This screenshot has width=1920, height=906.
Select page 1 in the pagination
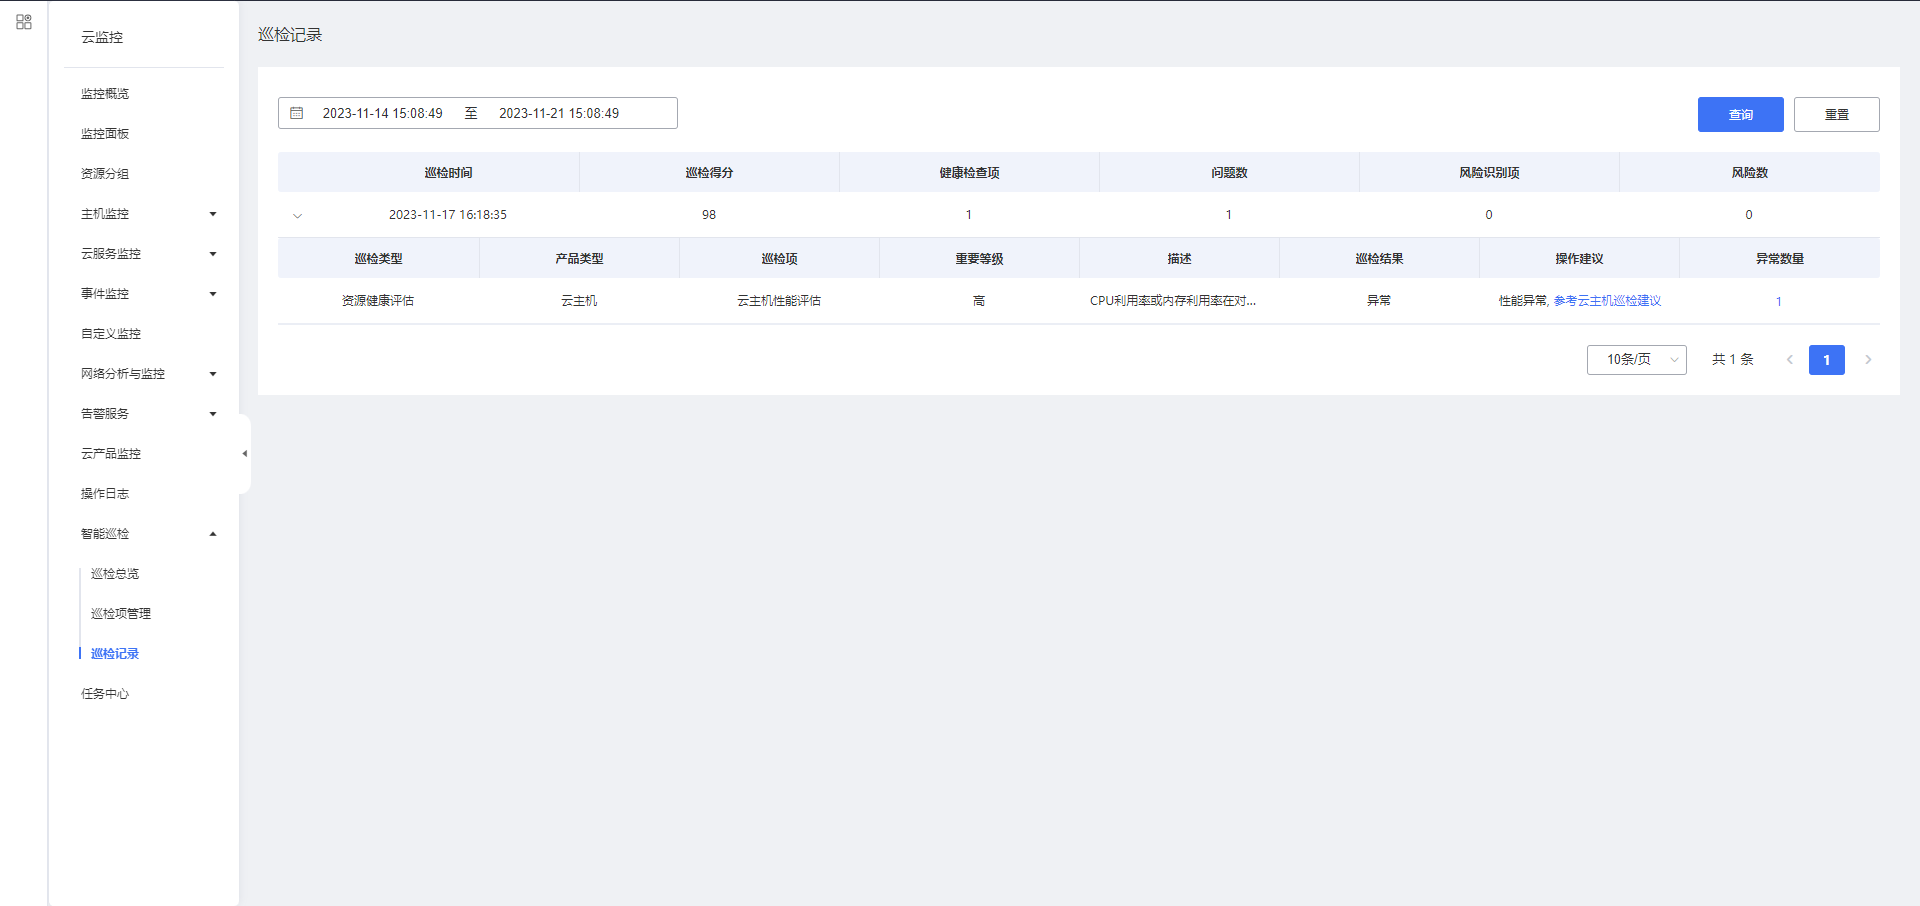click(x=1826, y=360)
